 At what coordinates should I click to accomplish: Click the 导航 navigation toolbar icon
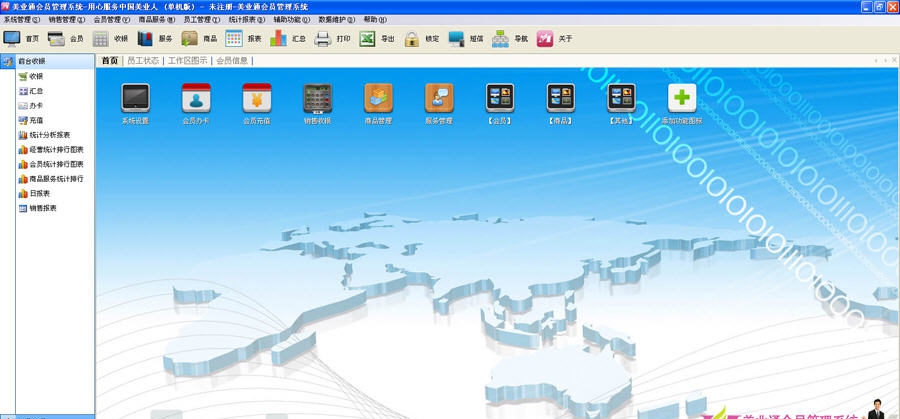coord(500,38)
